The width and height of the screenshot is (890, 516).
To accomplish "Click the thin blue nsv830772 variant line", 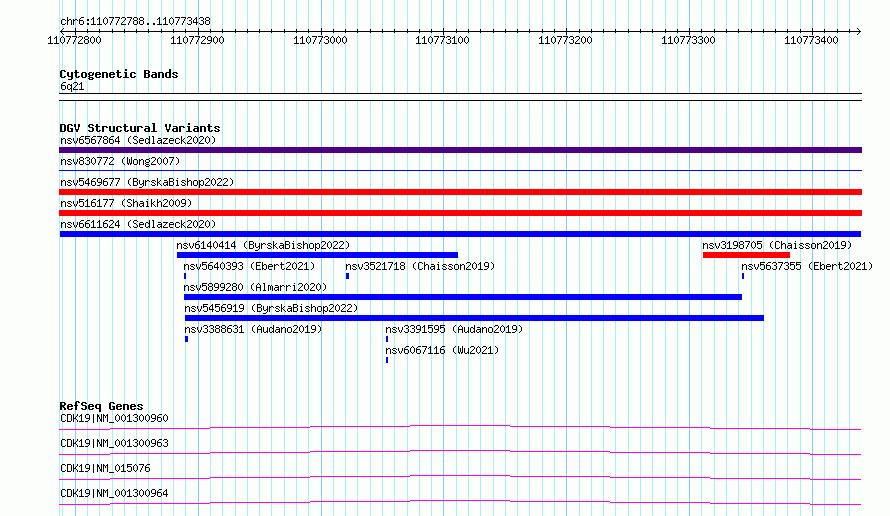I will (460, 170).
